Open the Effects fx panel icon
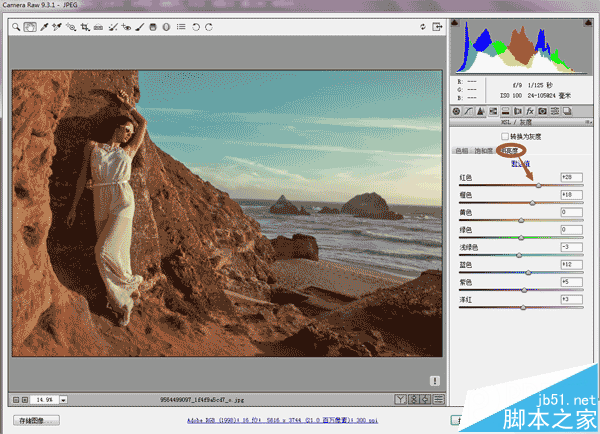Screen dimensions: 600x434 (530, 111)
